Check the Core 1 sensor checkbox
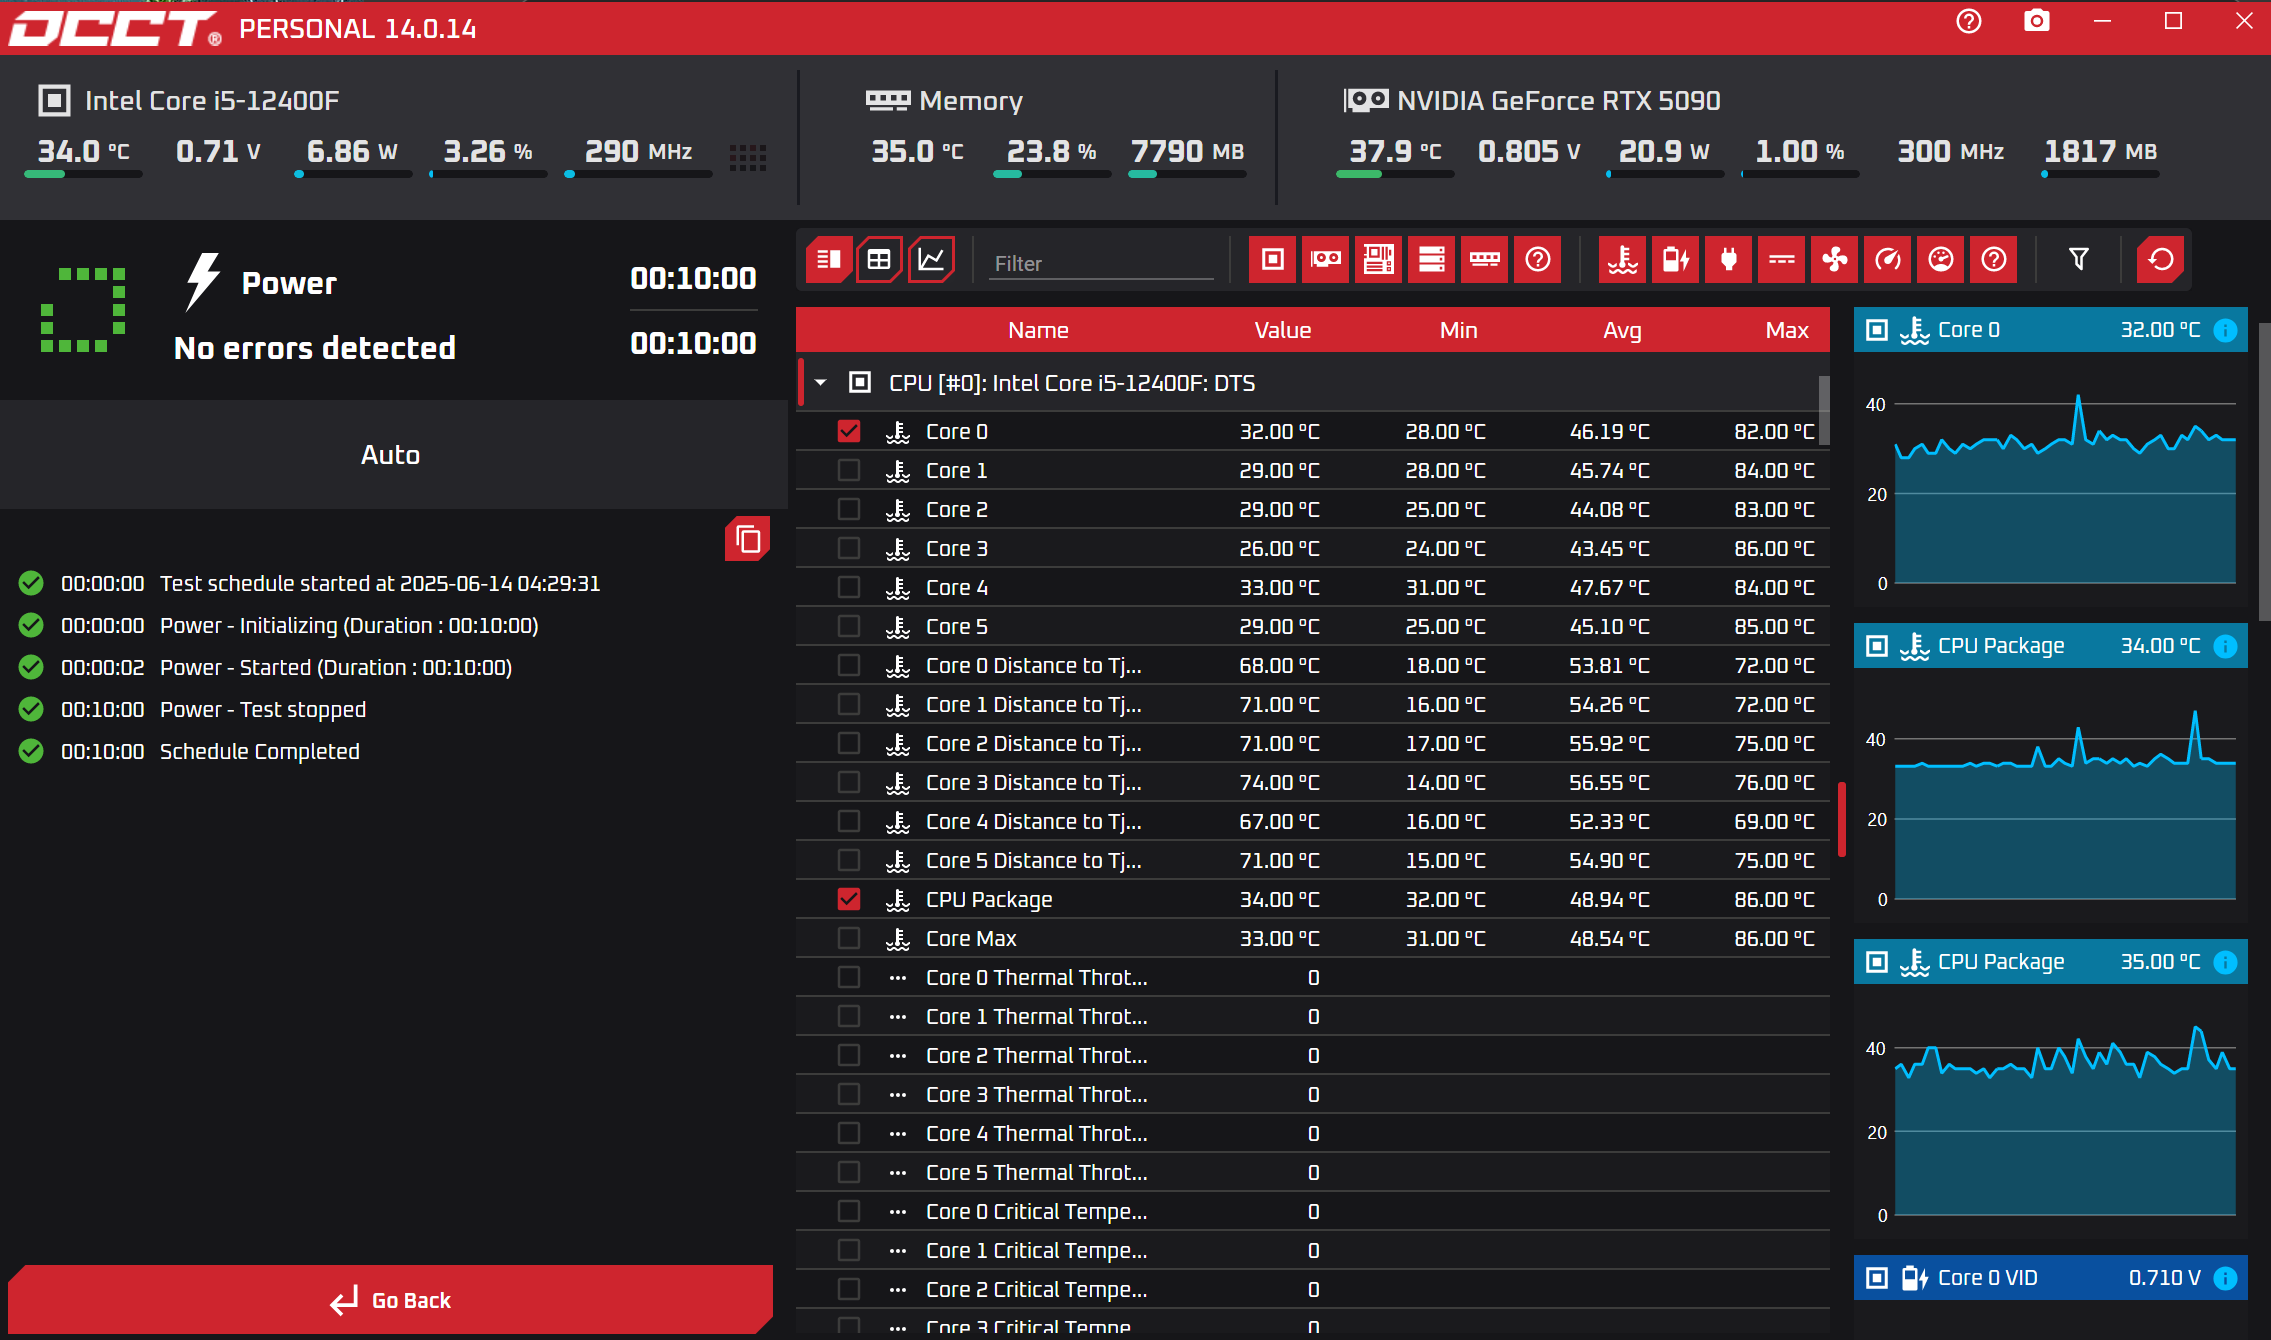 click(x=849, y=470)
